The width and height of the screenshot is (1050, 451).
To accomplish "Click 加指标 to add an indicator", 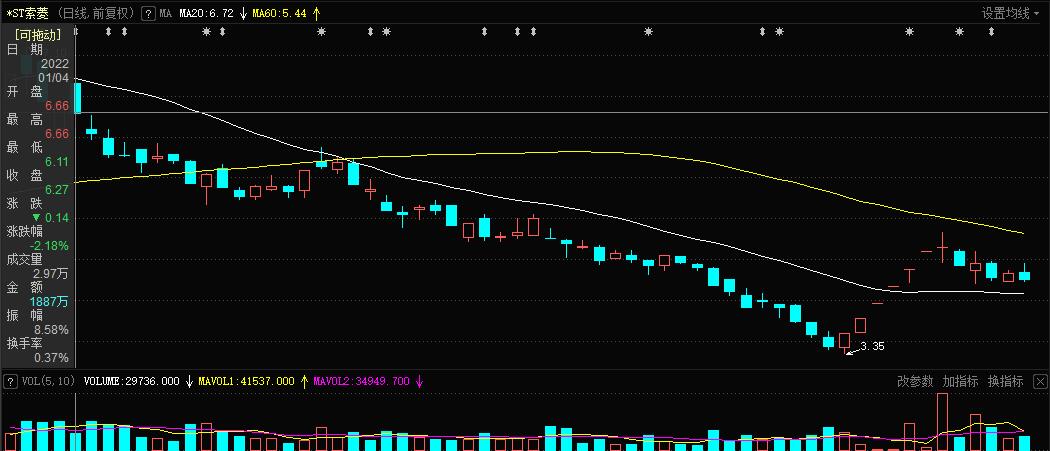I will pos(960,381).
